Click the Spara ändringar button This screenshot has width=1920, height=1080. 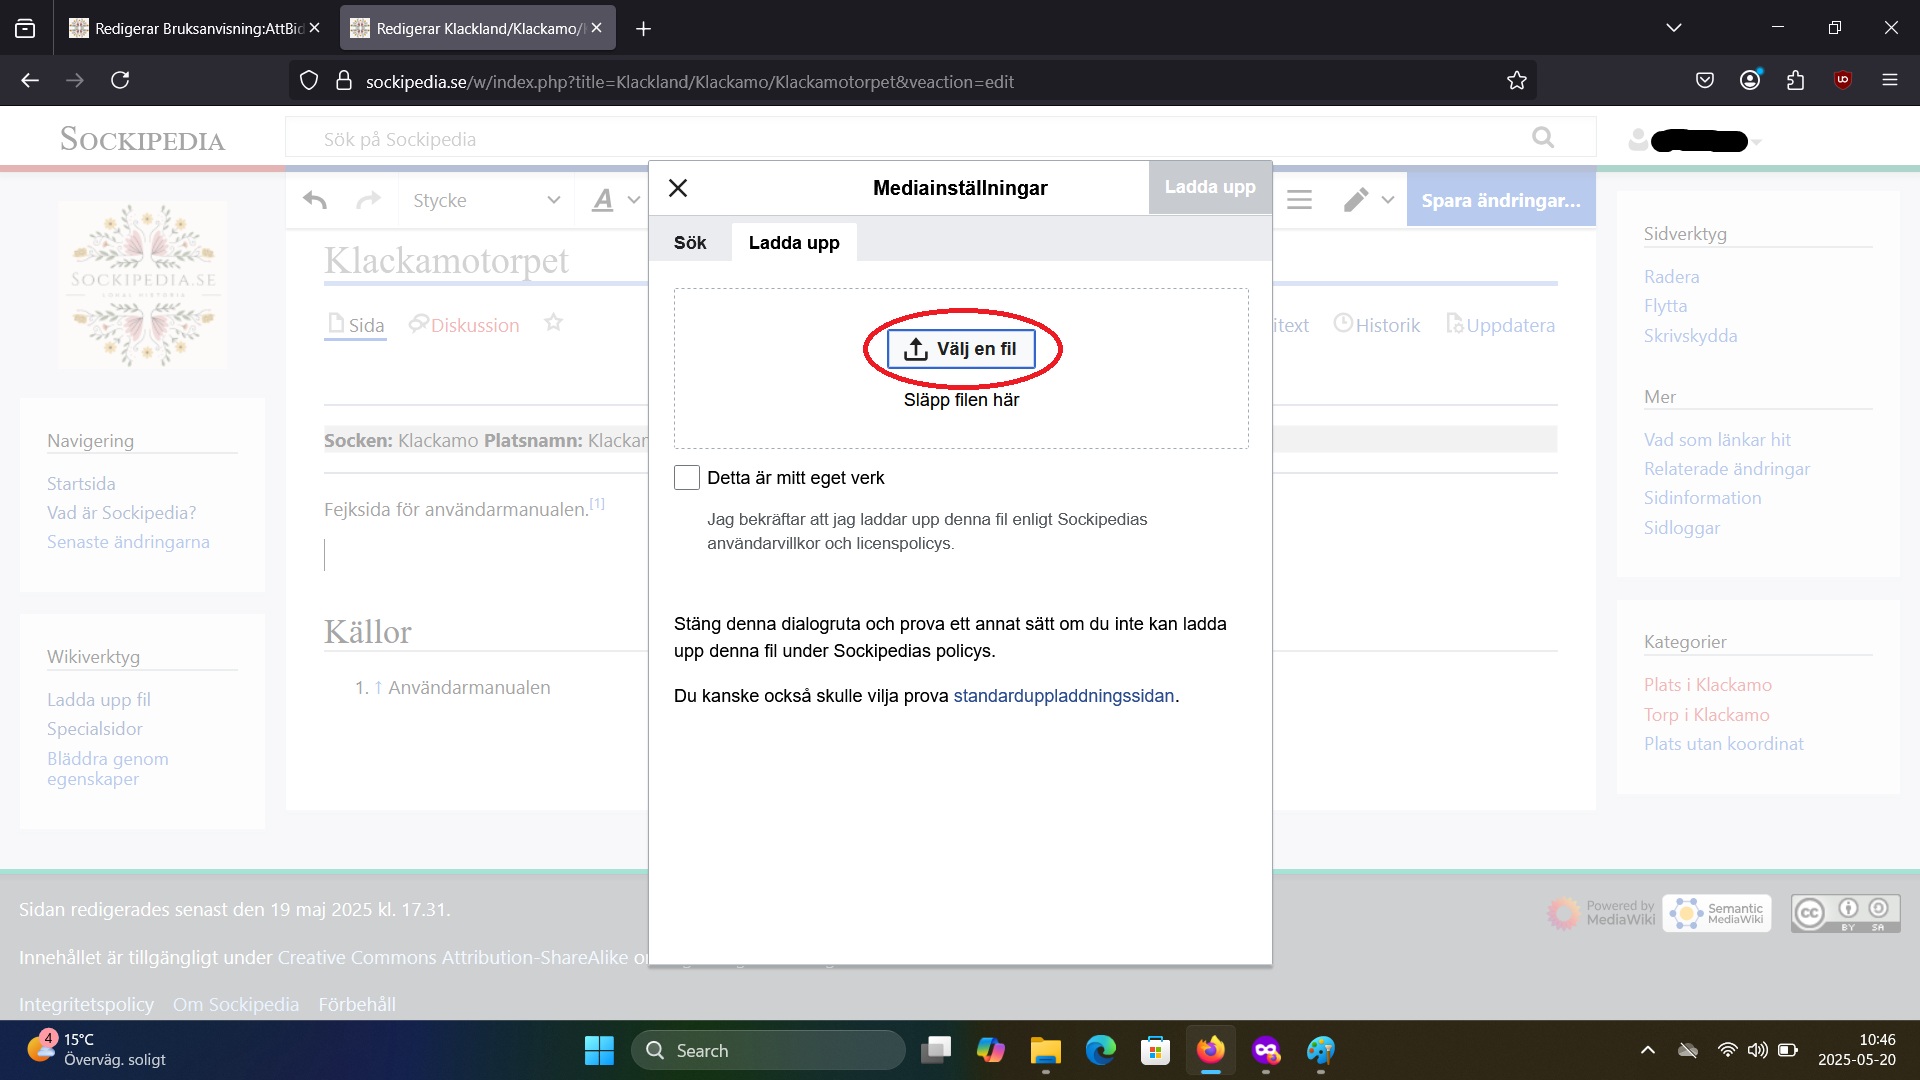1500,200
